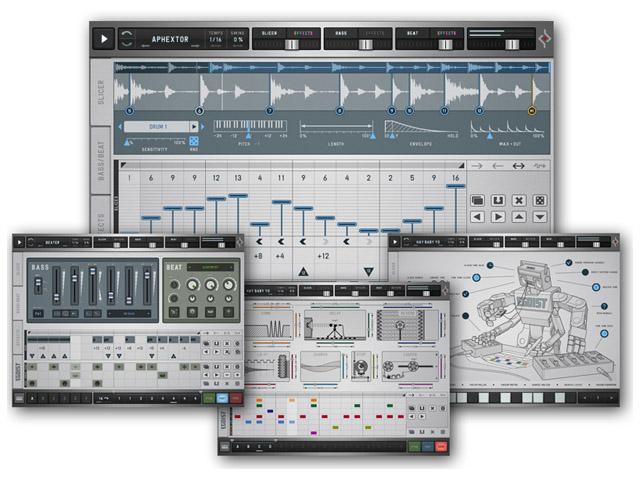Click the dice randomize icon in sequencer
Screen dimensions: 640x480
pyautogui.click(x=540, y=199)
